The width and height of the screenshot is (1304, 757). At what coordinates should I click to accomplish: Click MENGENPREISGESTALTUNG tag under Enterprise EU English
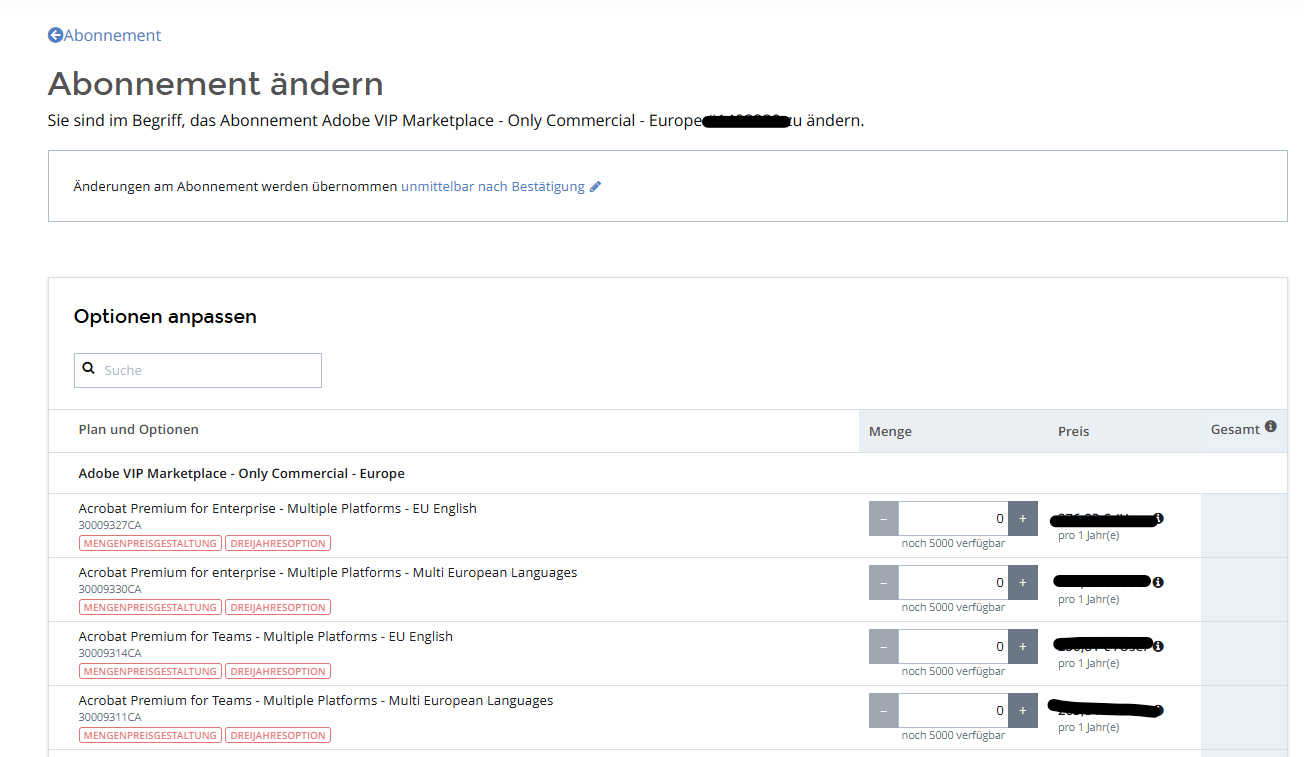tap(150, 543)
